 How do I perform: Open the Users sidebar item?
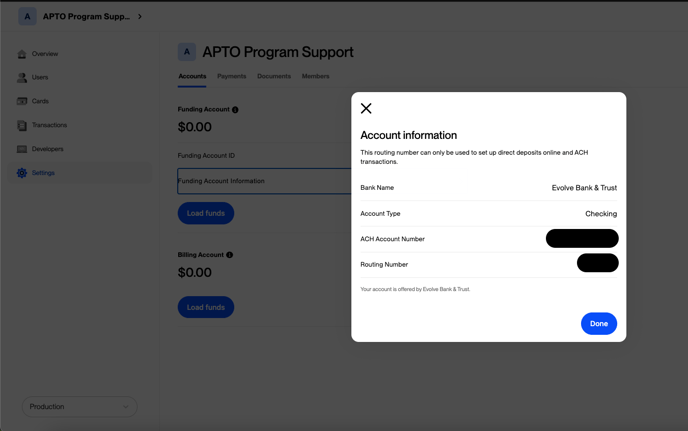(x=40, y=77)
